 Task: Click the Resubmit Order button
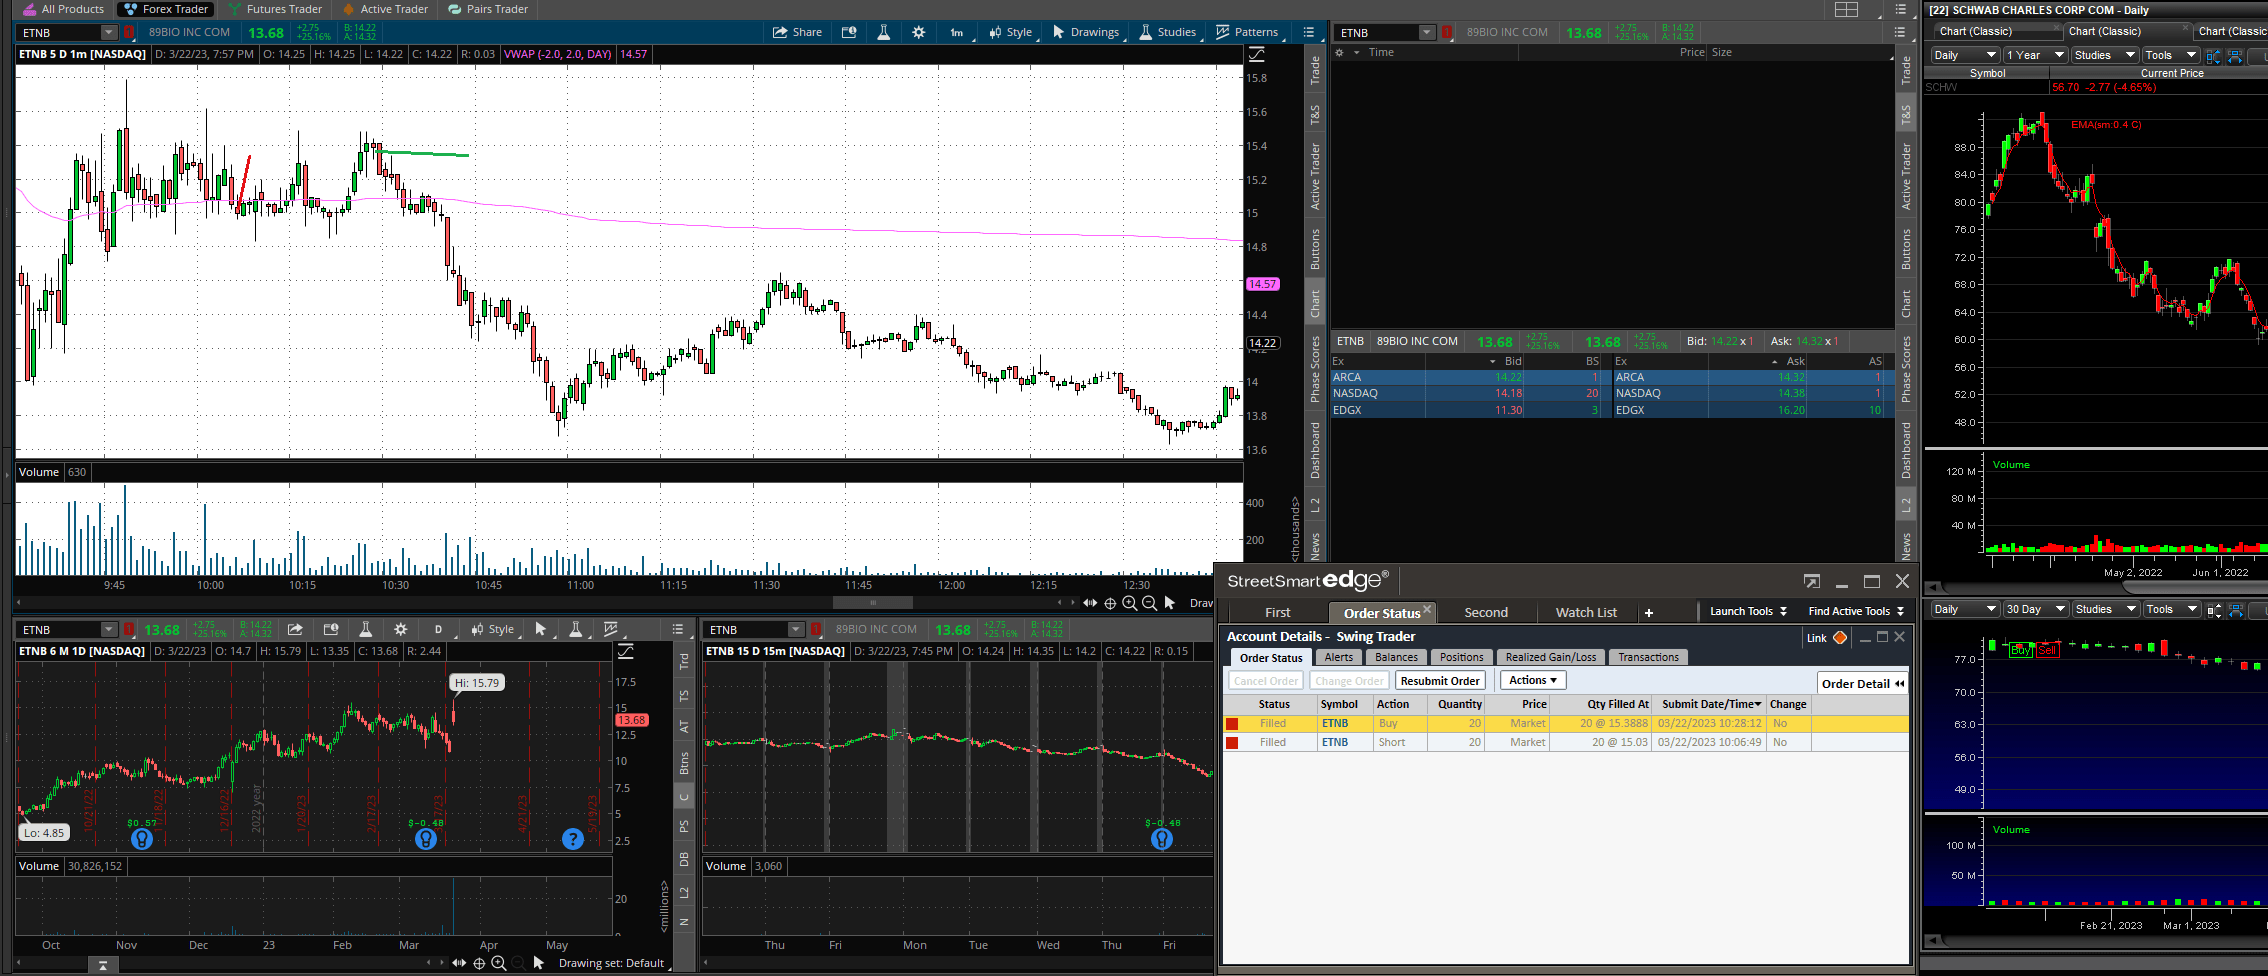pyautogui.click(x=1440, y=681)
